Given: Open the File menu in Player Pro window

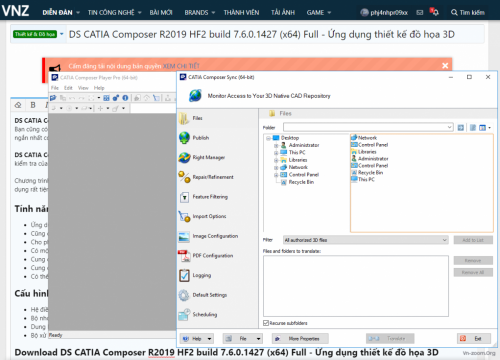Looking at the screenshot, I should 55,88.
